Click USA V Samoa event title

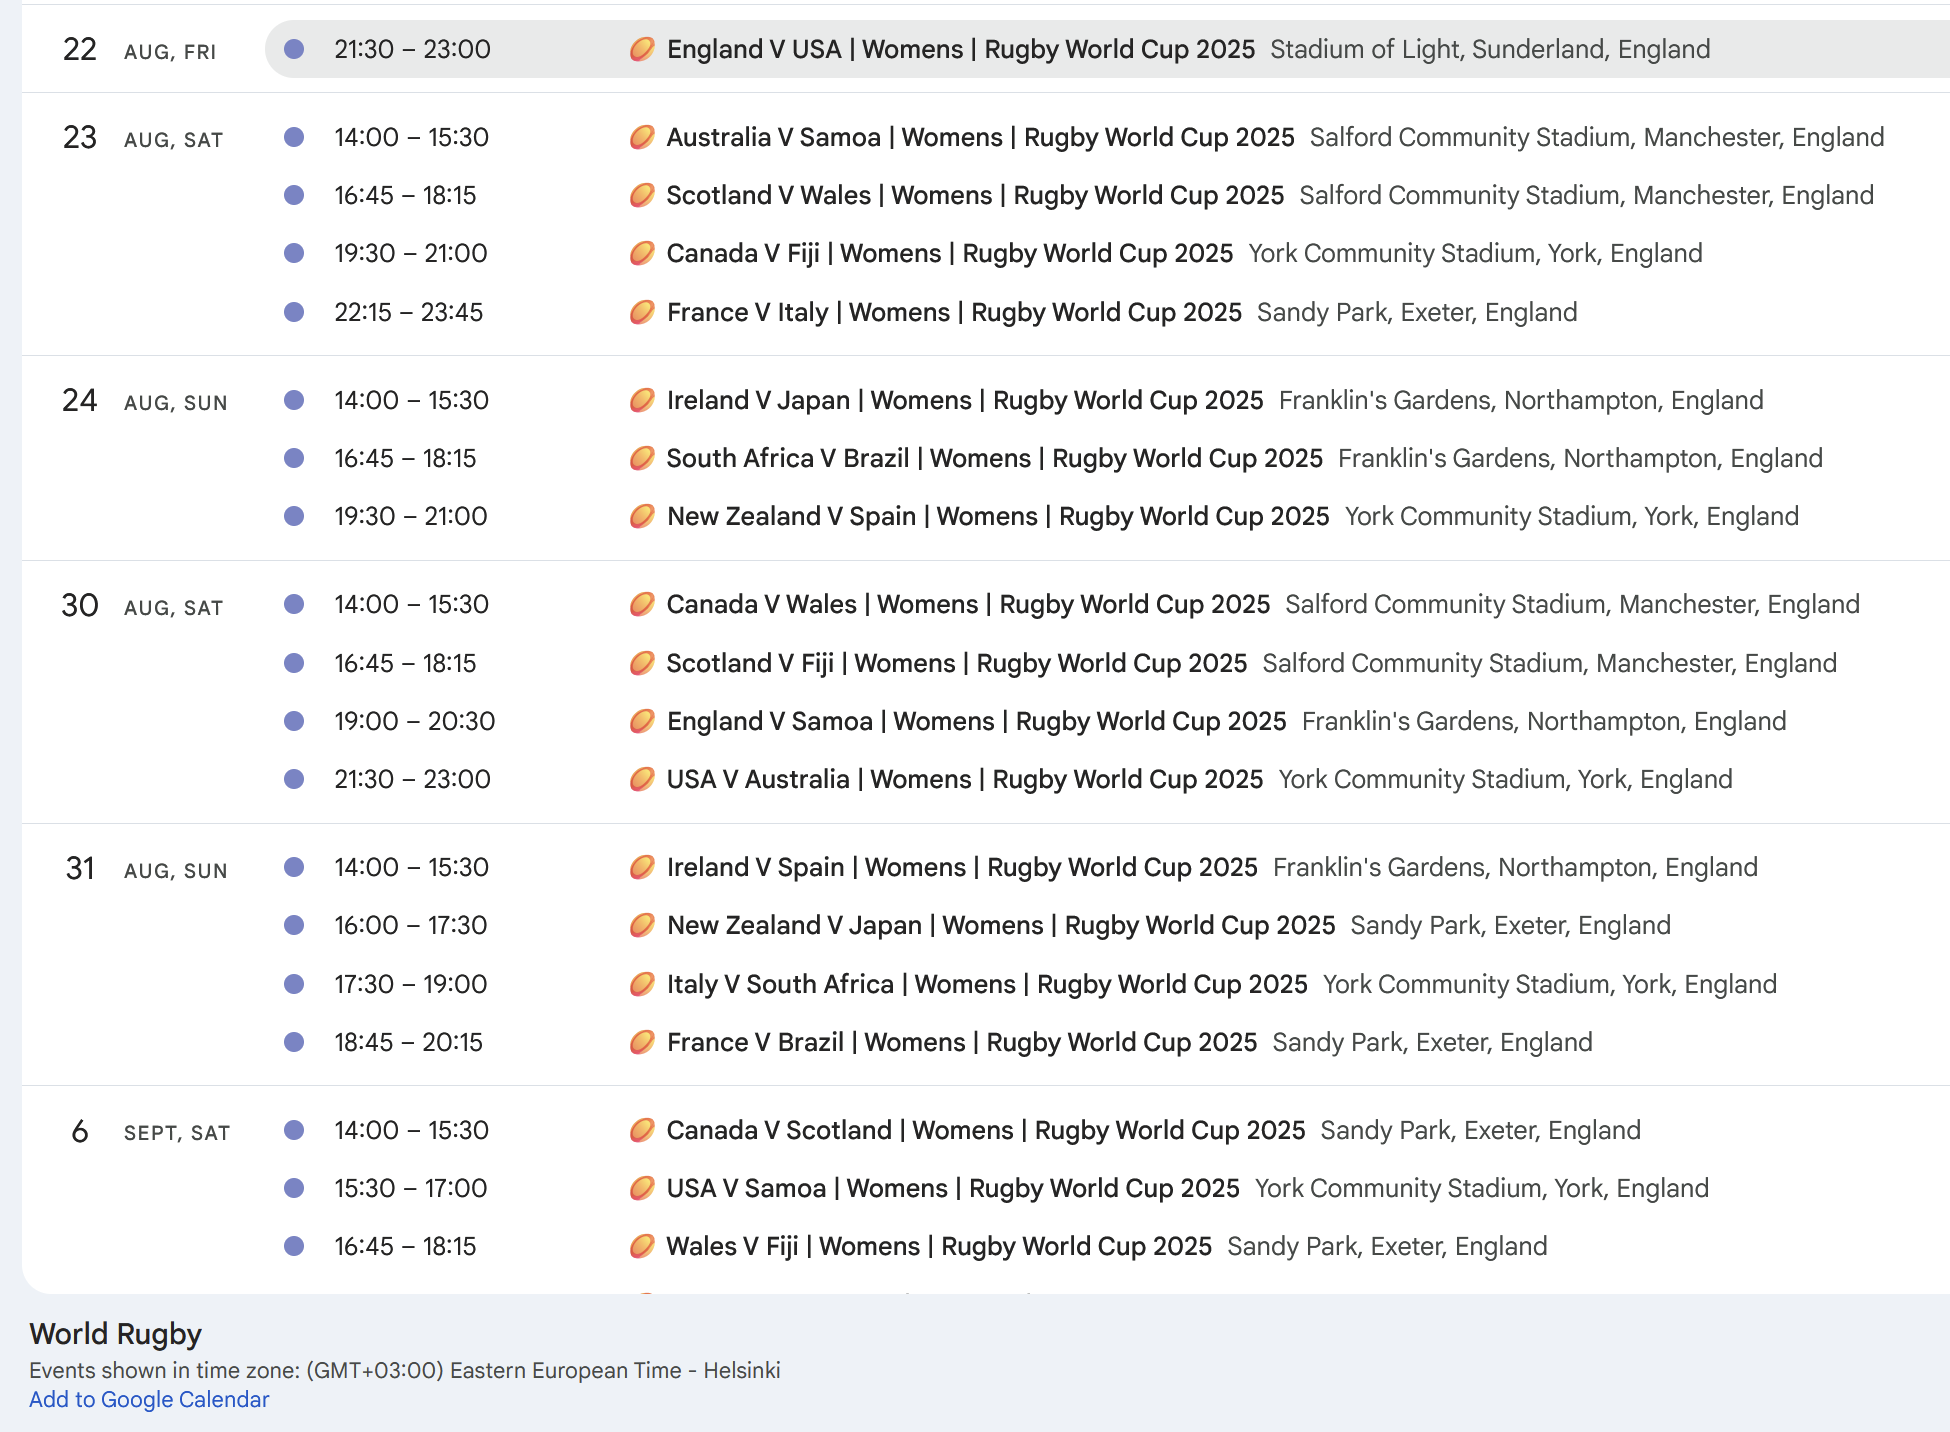point(953,1188)
